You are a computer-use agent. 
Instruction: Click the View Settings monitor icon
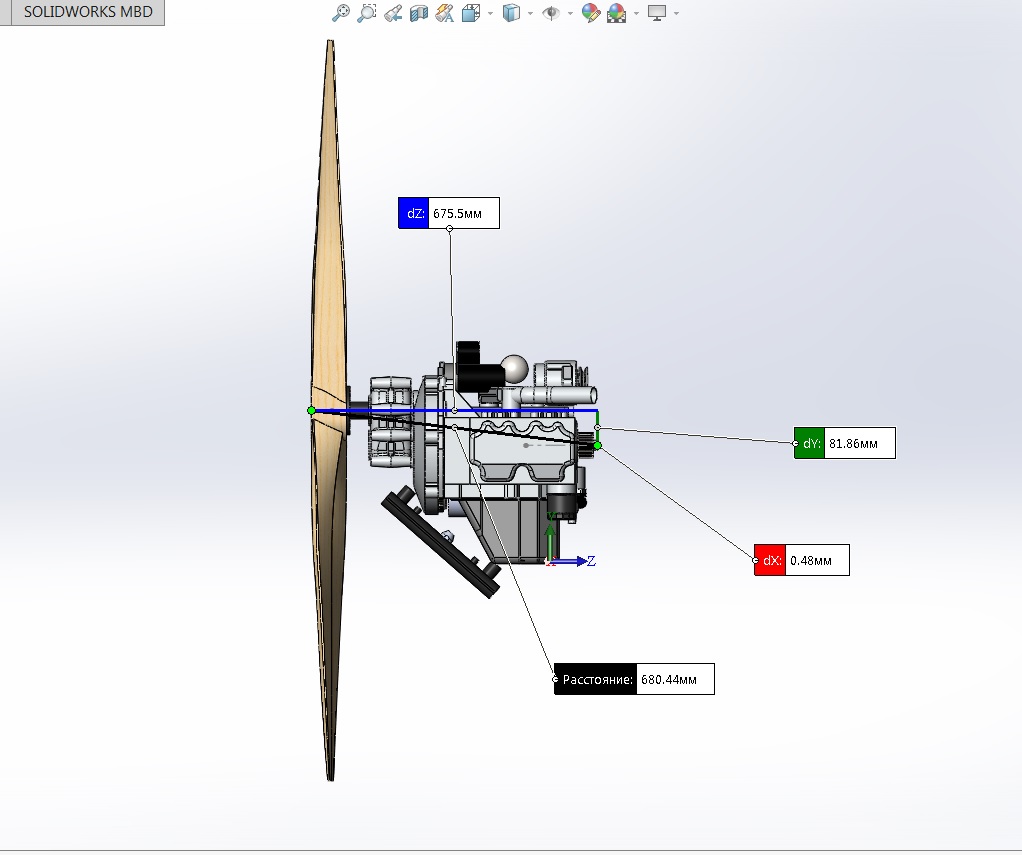pyautogui.click(x=657, y=13)
